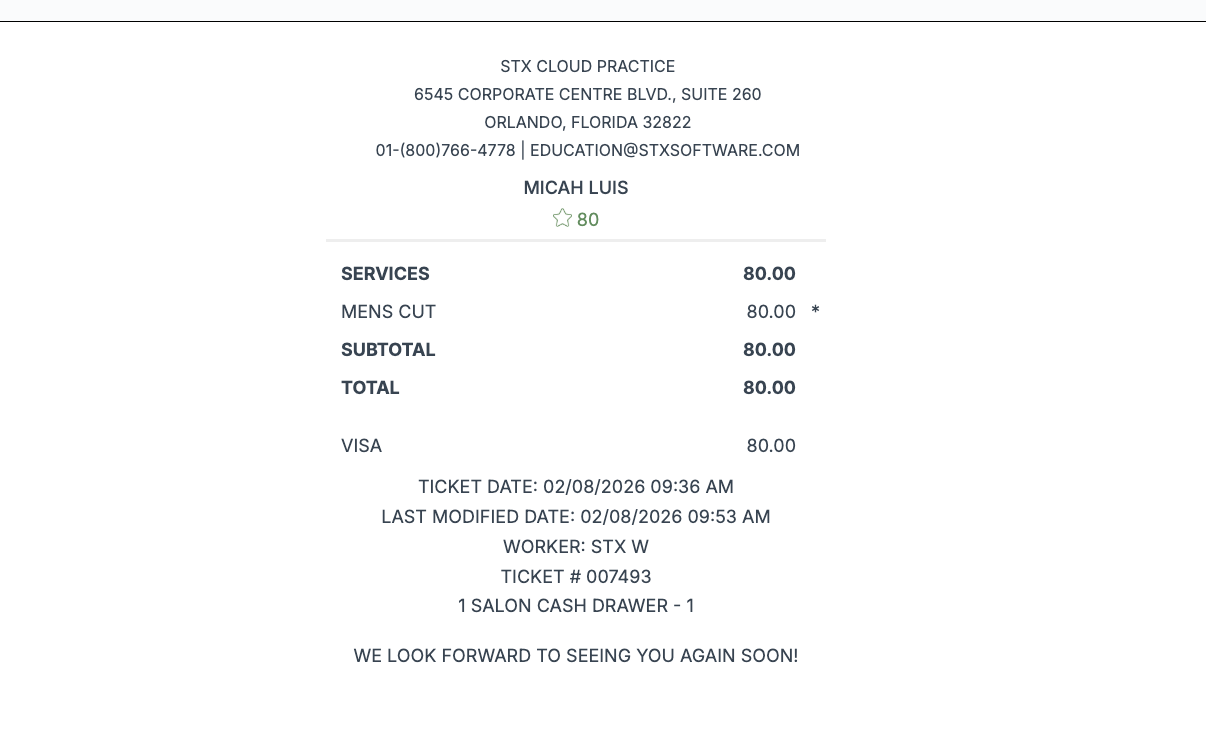Click the loyalty points star icon
The height and width of the screenshot is (746, 1206).
click(x=562, y=218)
